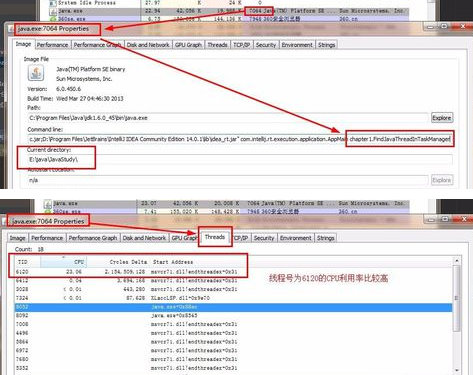473x375 pixels.
Task: Select java.exe row behind the thread list window
Action: click(x=227, y=203)
